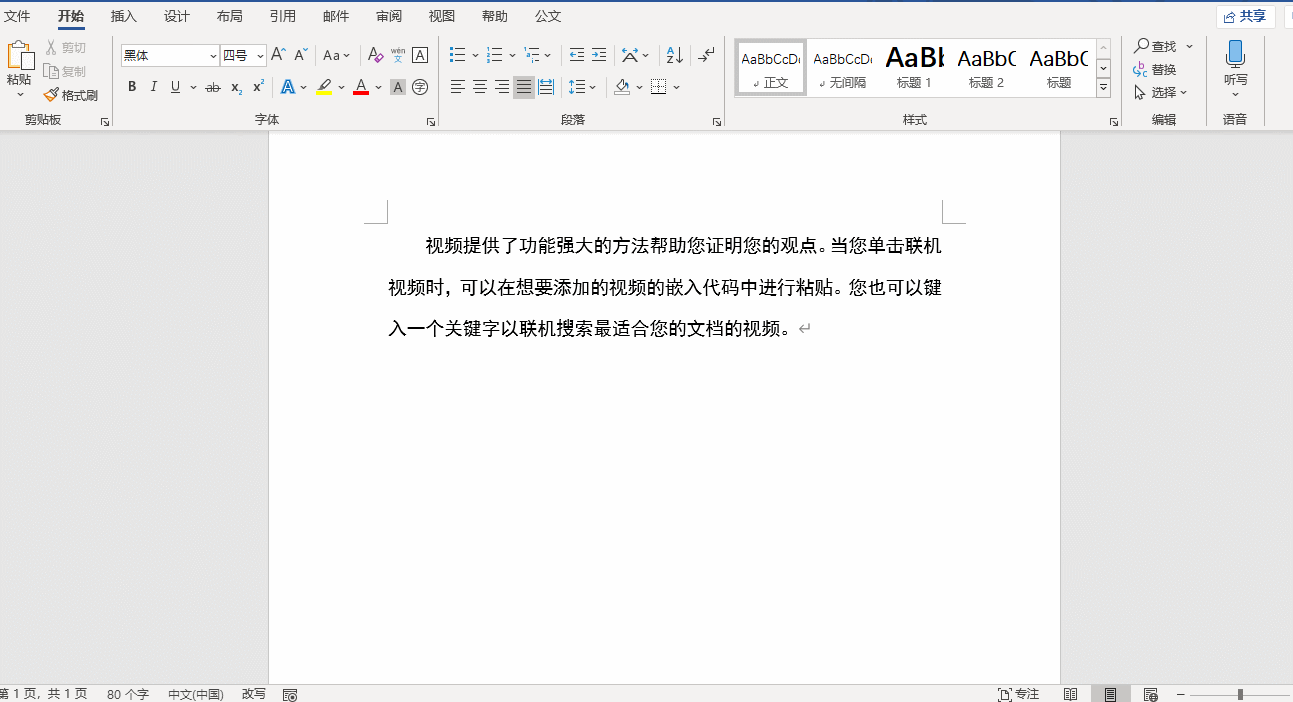Open the Font dialog launcher
1293x702 pixels.
pyautogui.click(x=431, y=122)
